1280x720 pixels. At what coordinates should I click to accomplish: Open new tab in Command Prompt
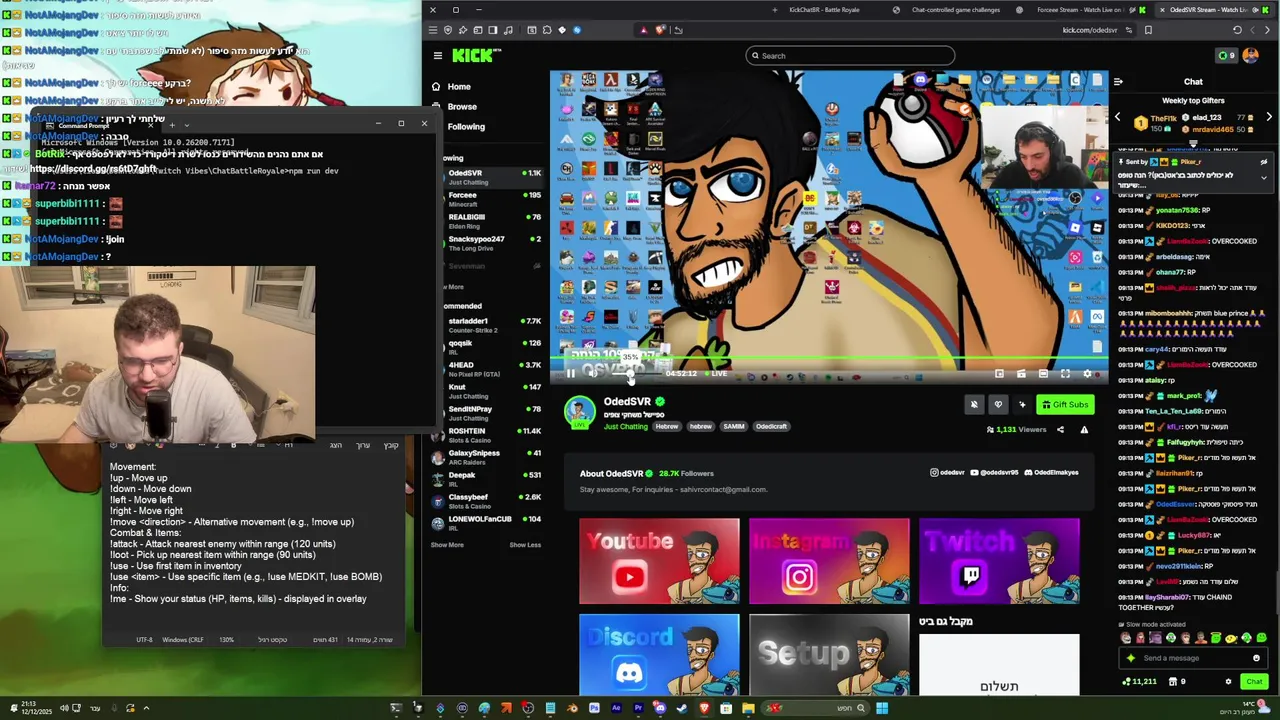point(172,125)
